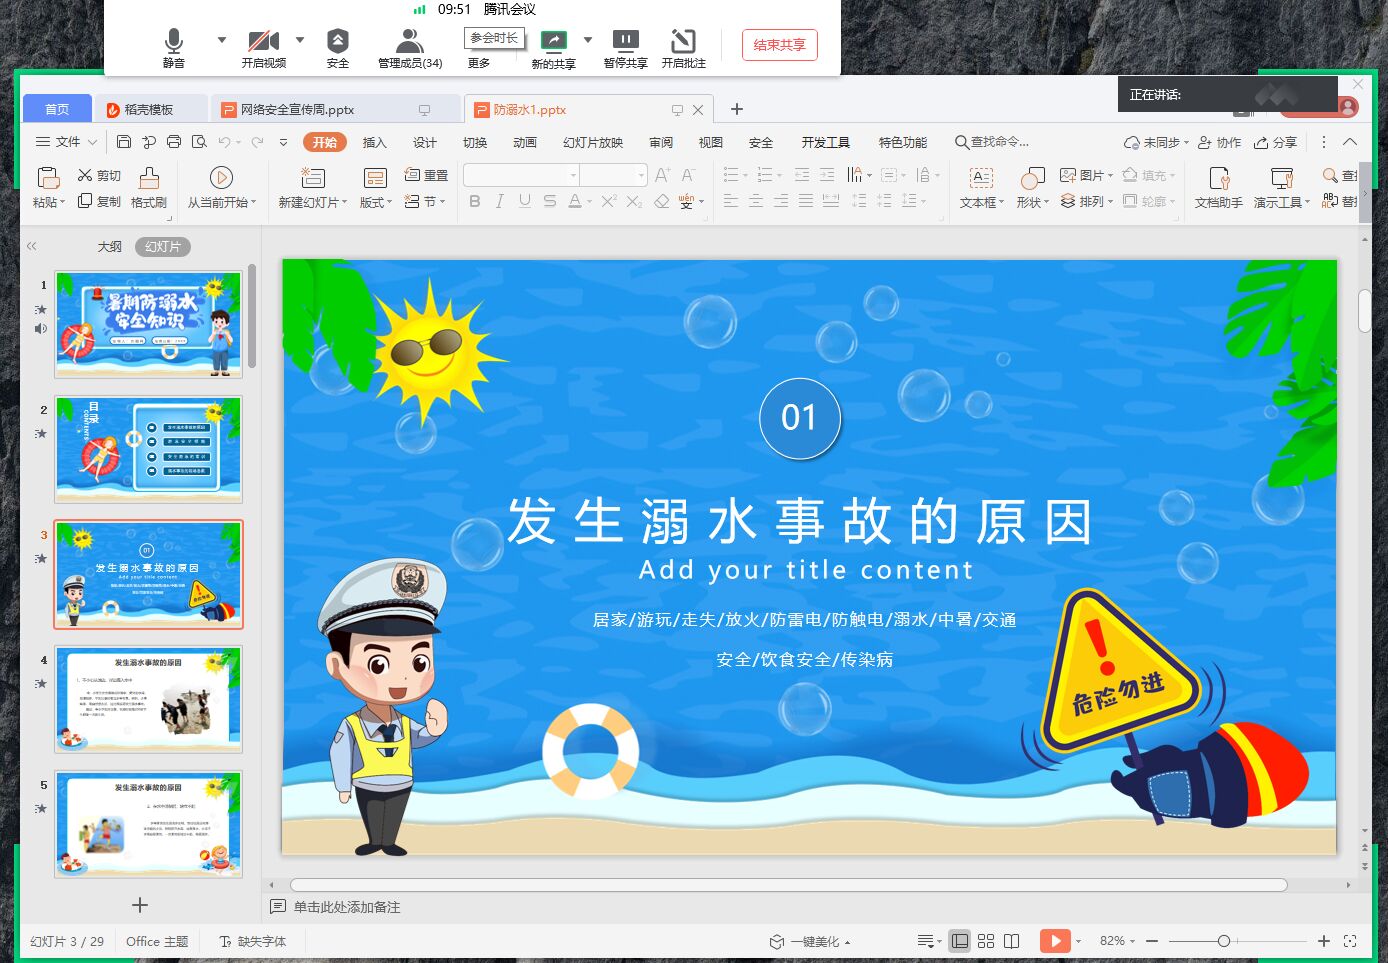Click 一键美化 beautify button
This screenshot has height=963, width=1388.
810,941
